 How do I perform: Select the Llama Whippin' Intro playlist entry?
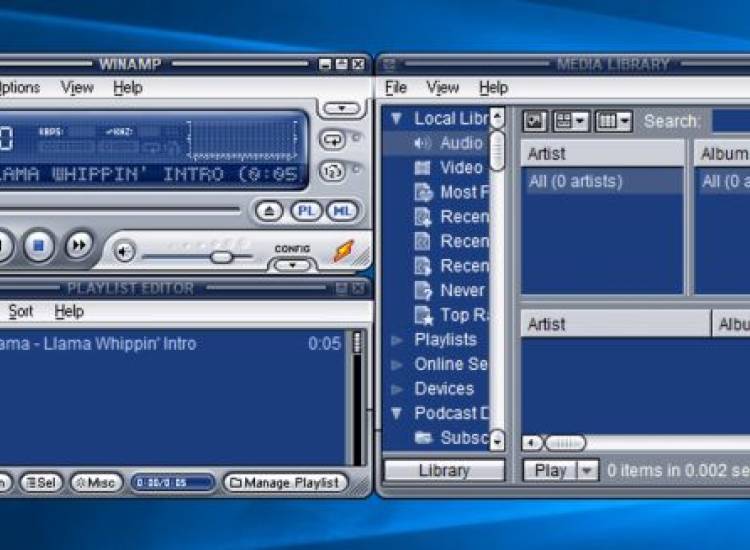pos(172,343)
